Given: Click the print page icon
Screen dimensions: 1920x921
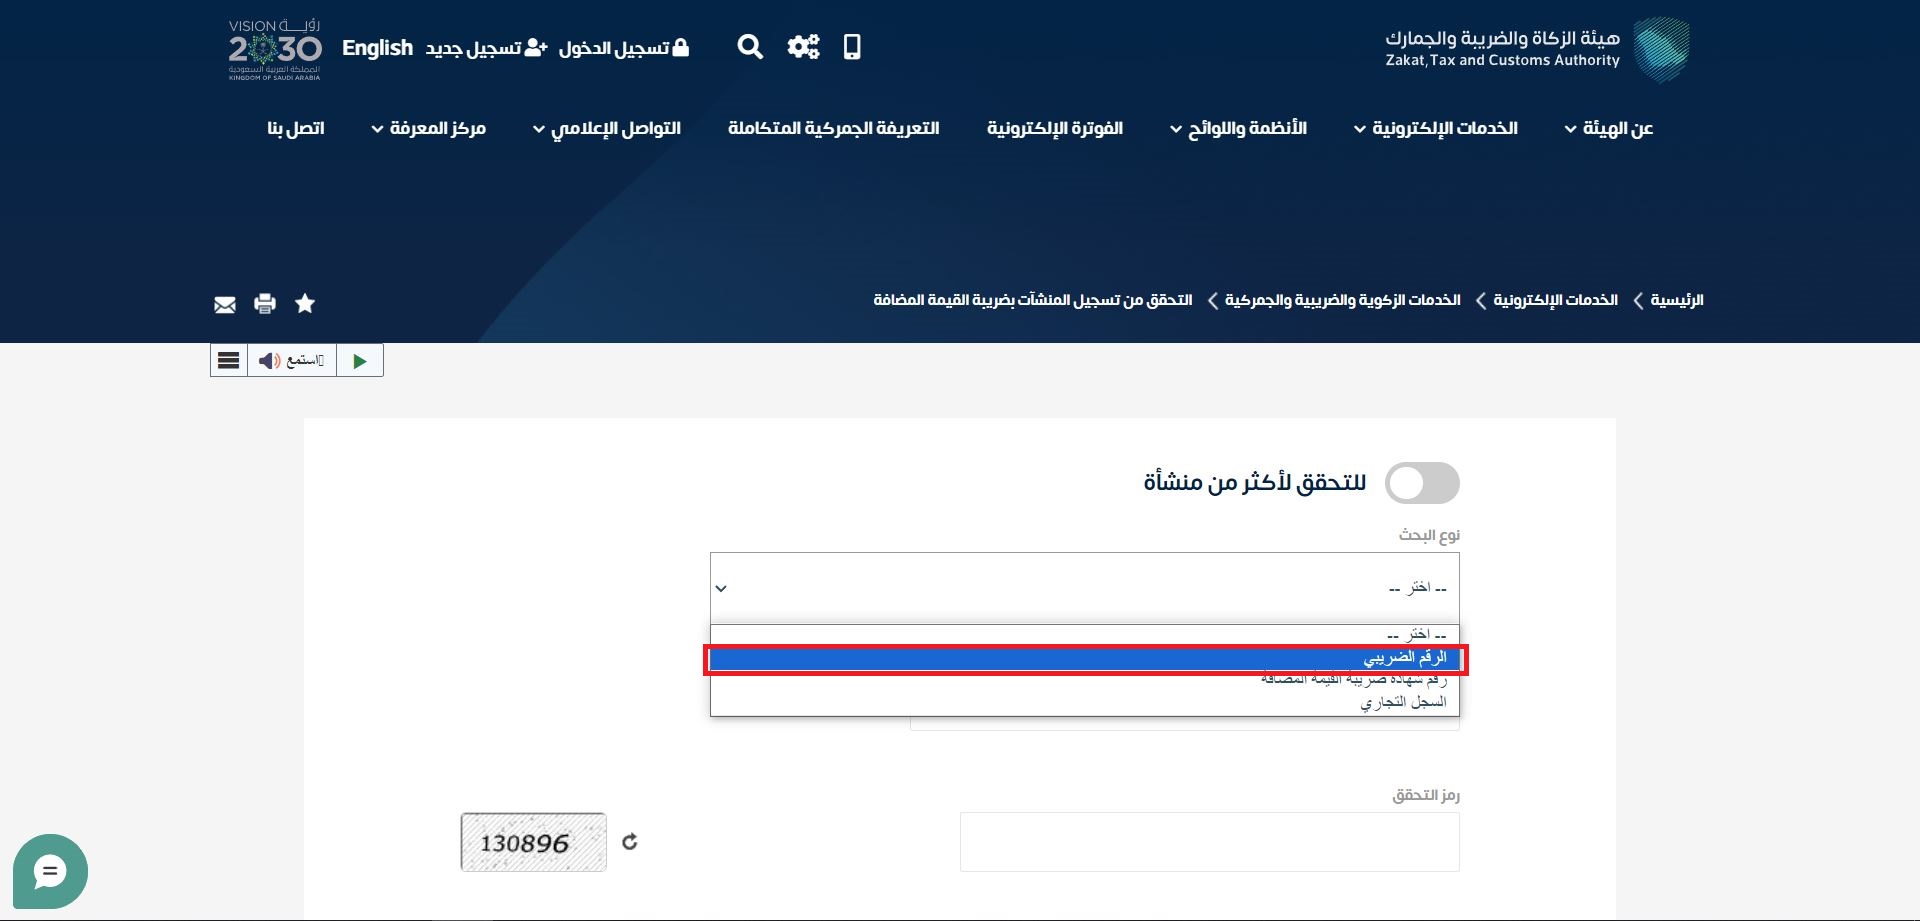Looking at the screenshot, I should tap(264, 304).
